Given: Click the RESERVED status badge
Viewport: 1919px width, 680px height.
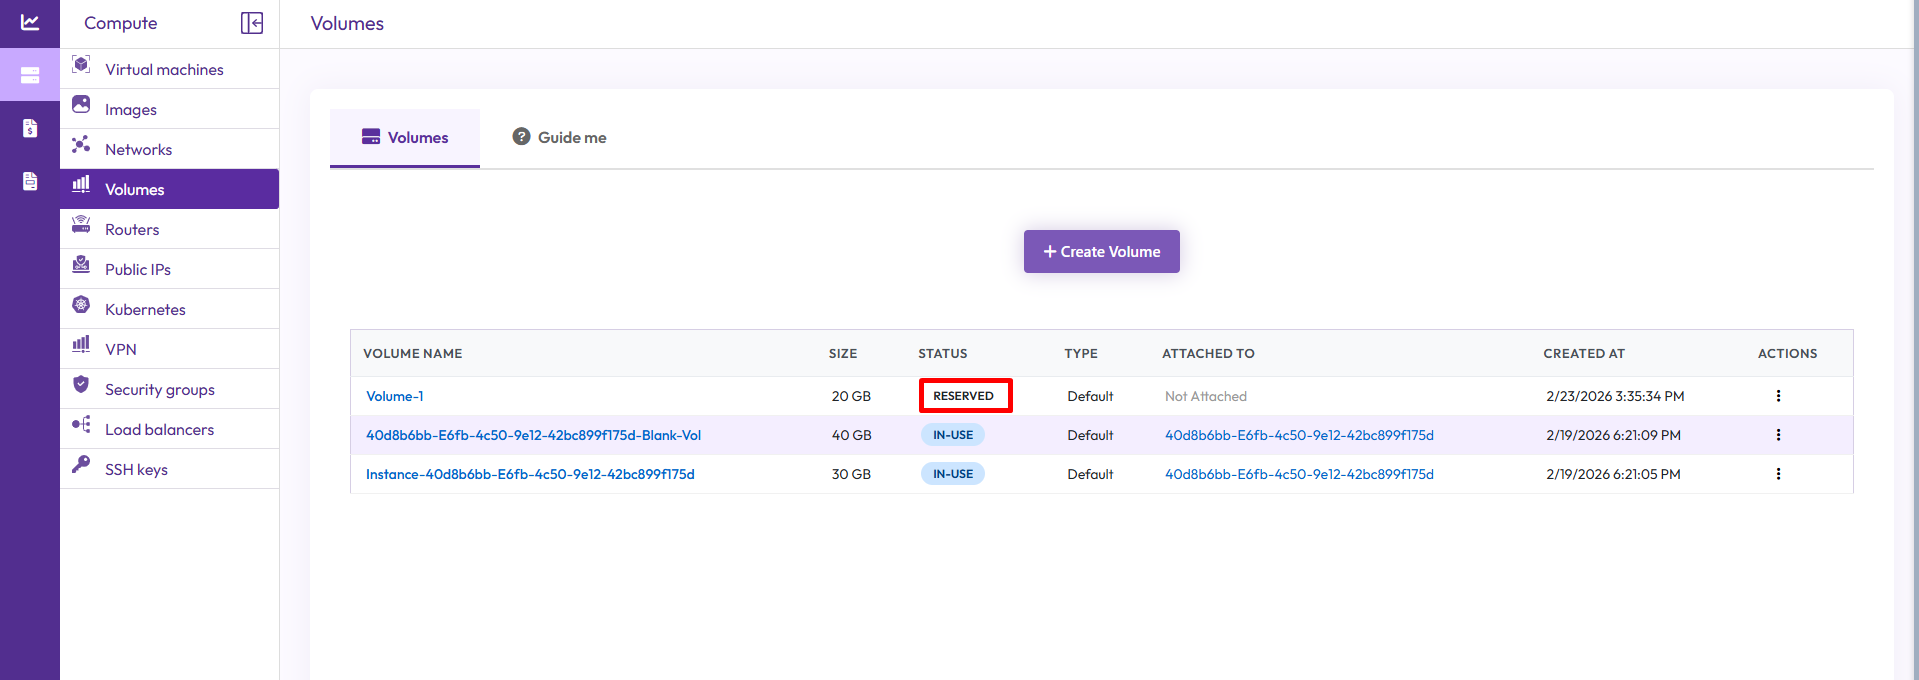Looking at the screenshot, I should 964,396.
